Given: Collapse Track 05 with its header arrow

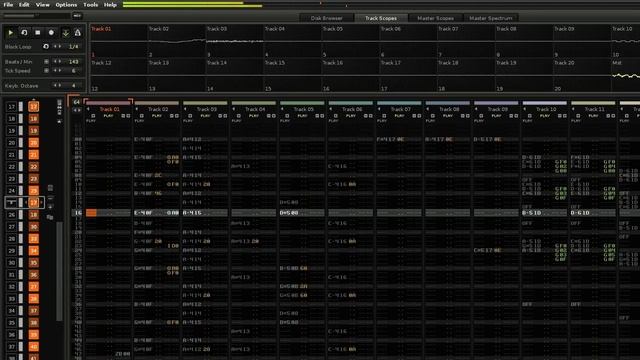Looking at the screenshot, I should click(282, 109).
